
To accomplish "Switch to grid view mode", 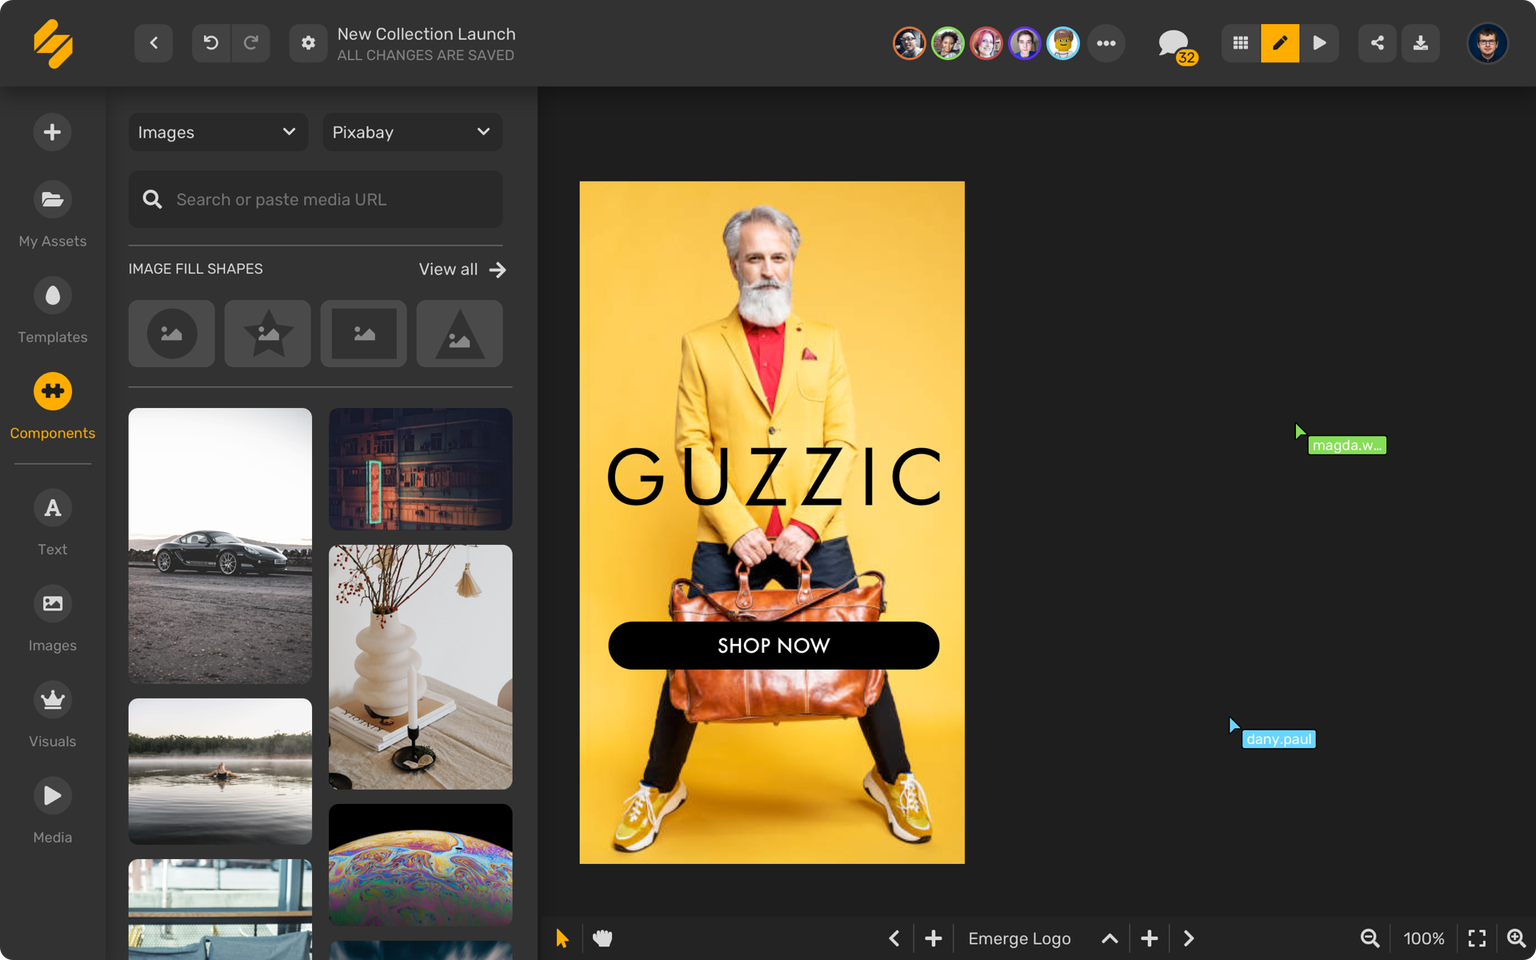I will [x=1240, y=43].
